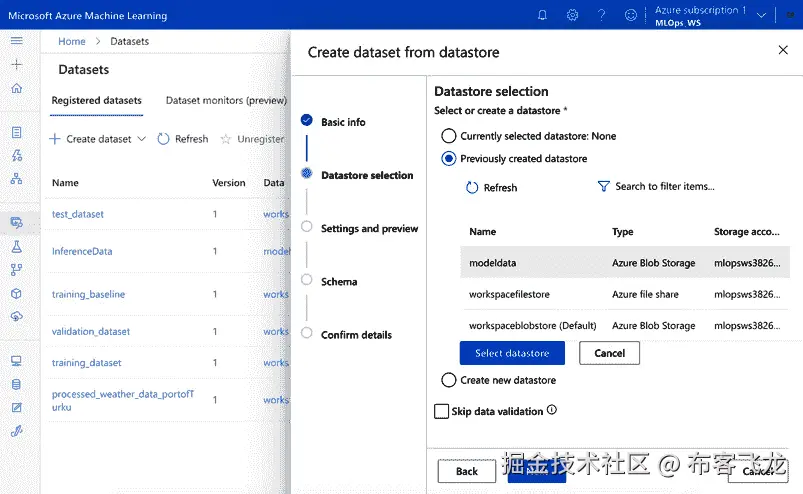This screenshot has height=494, width=803.
Task: Open processed_weather_data_portofTurku dataset link
Action: (123, 400)
